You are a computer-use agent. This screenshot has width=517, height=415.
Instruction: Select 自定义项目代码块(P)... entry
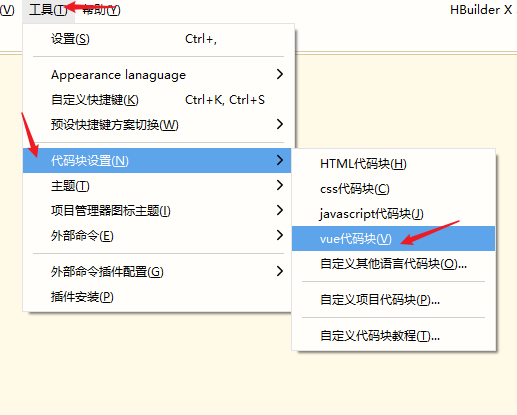tap(393, 300)
